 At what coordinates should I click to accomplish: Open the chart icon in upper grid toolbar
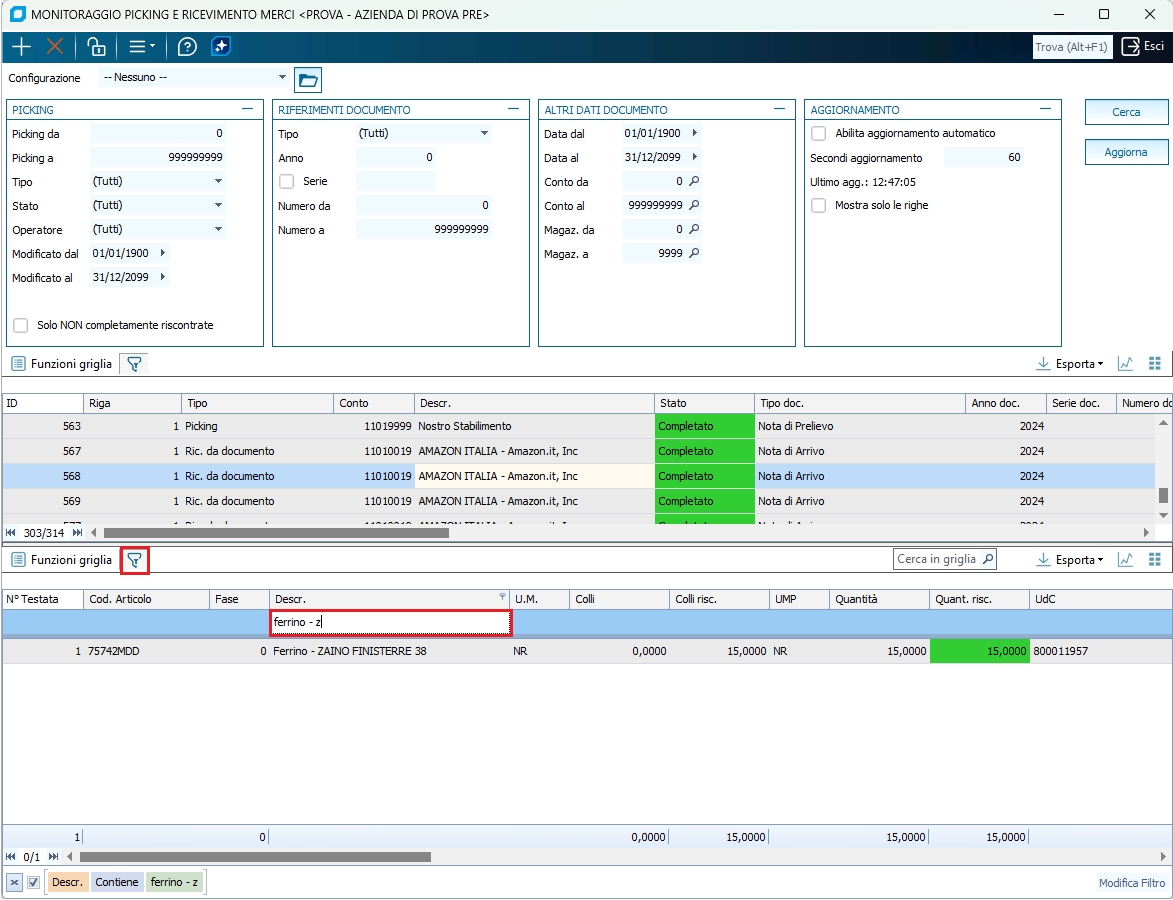coord(1125,364)
